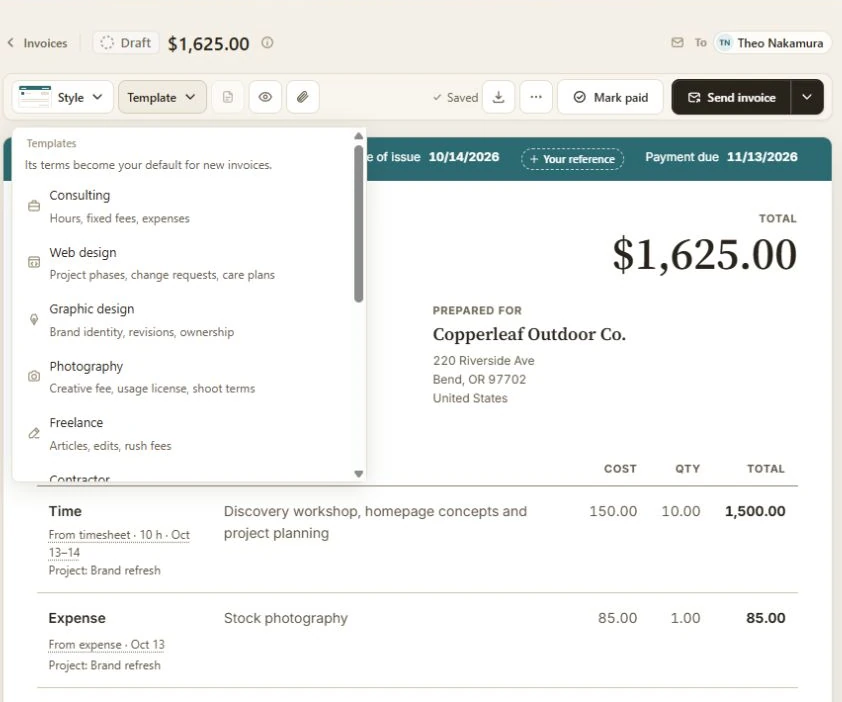Image resolution: width=842 pixels, height=702 pixels.
Task: Click the Discovery workshop description text
Action: [375, 522]
